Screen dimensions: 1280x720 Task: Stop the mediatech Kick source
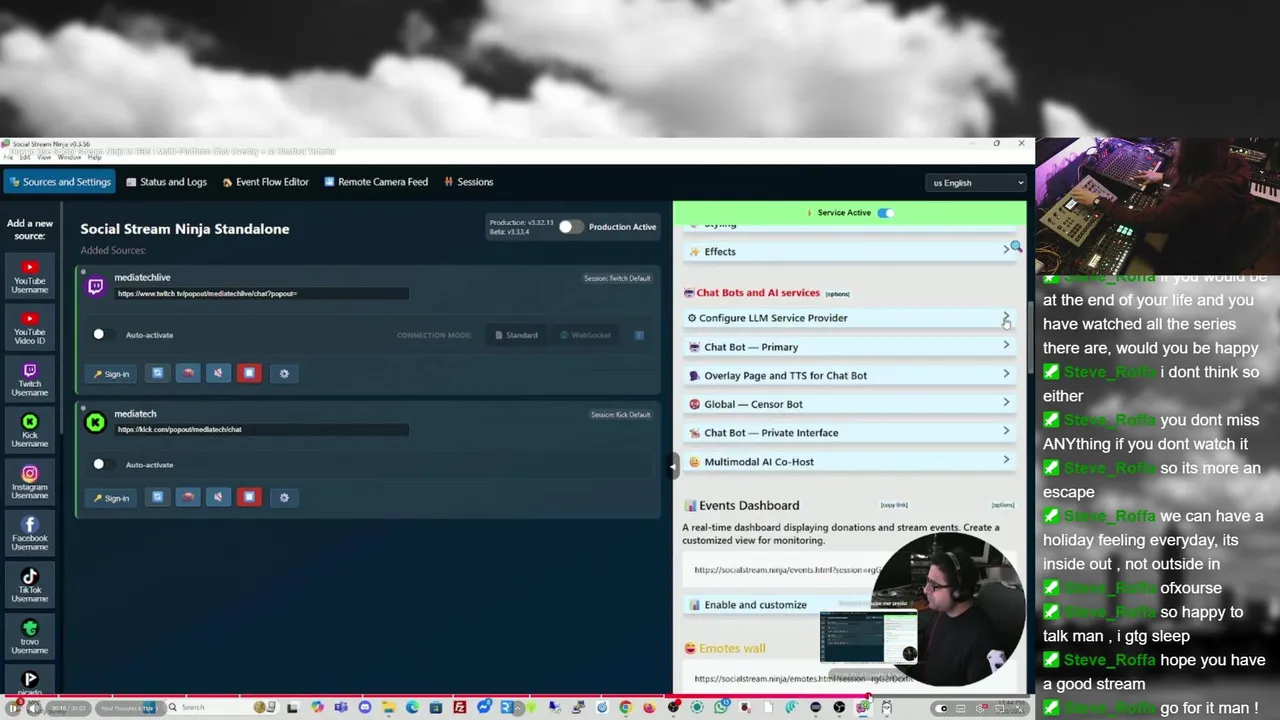click(x=249, y=497)
